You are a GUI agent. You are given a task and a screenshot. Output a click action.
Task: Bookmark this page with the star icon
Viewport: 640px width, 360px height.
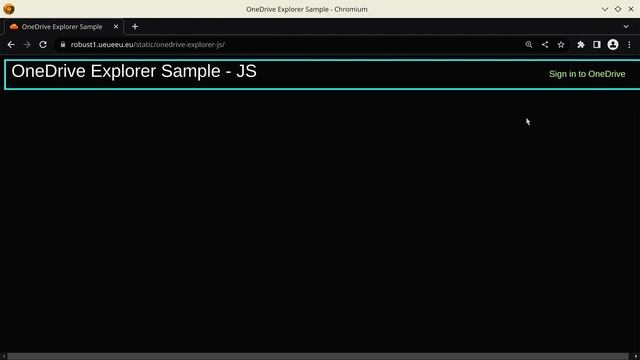pyautogui.click(x=561, y=44)
